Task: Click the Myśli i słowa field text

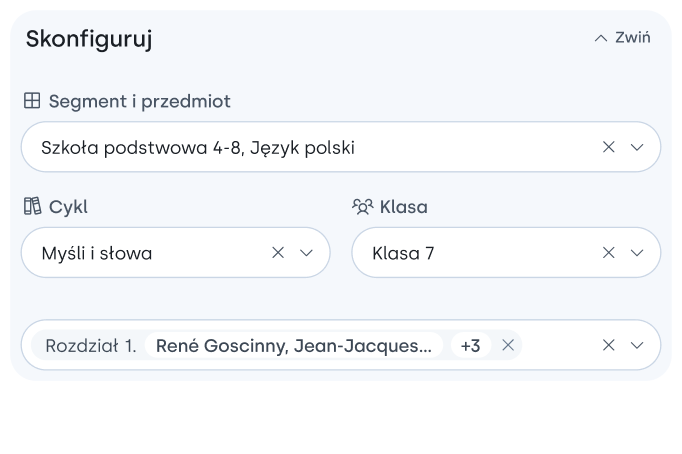Action: (x=97, y=254)
